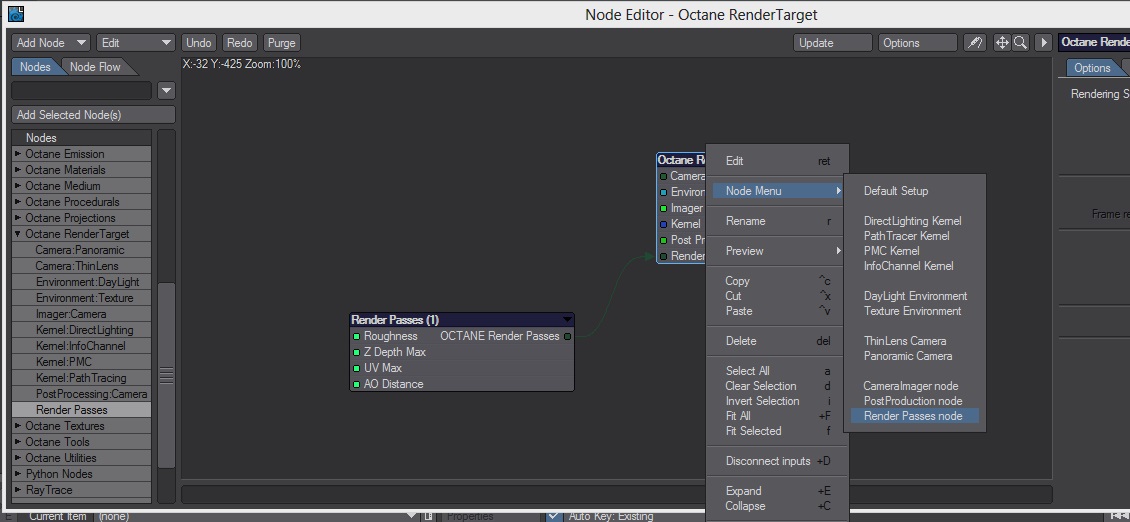This screenshot has height=522, width=1130.
Task: Select Render Passes in node list
Action: 82,410
